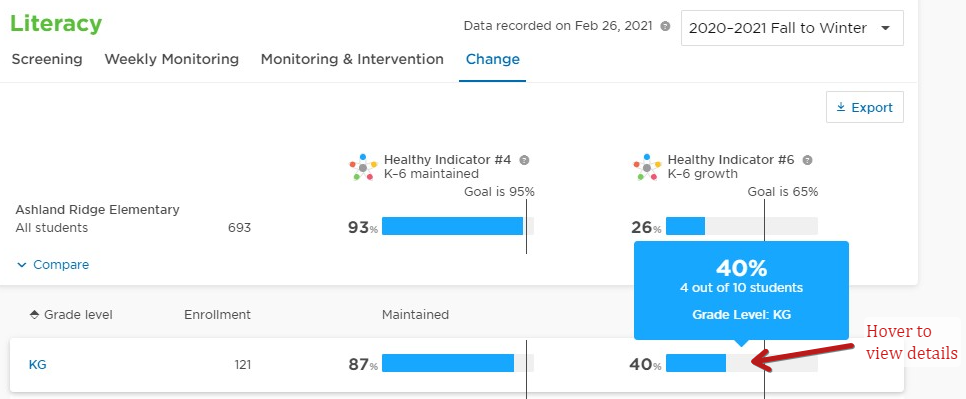The width and height of the screenshot is (966, 399).
Task: Open the 2020–2021 Fall to Winter dropdown
Action: [x=792, y=28]
